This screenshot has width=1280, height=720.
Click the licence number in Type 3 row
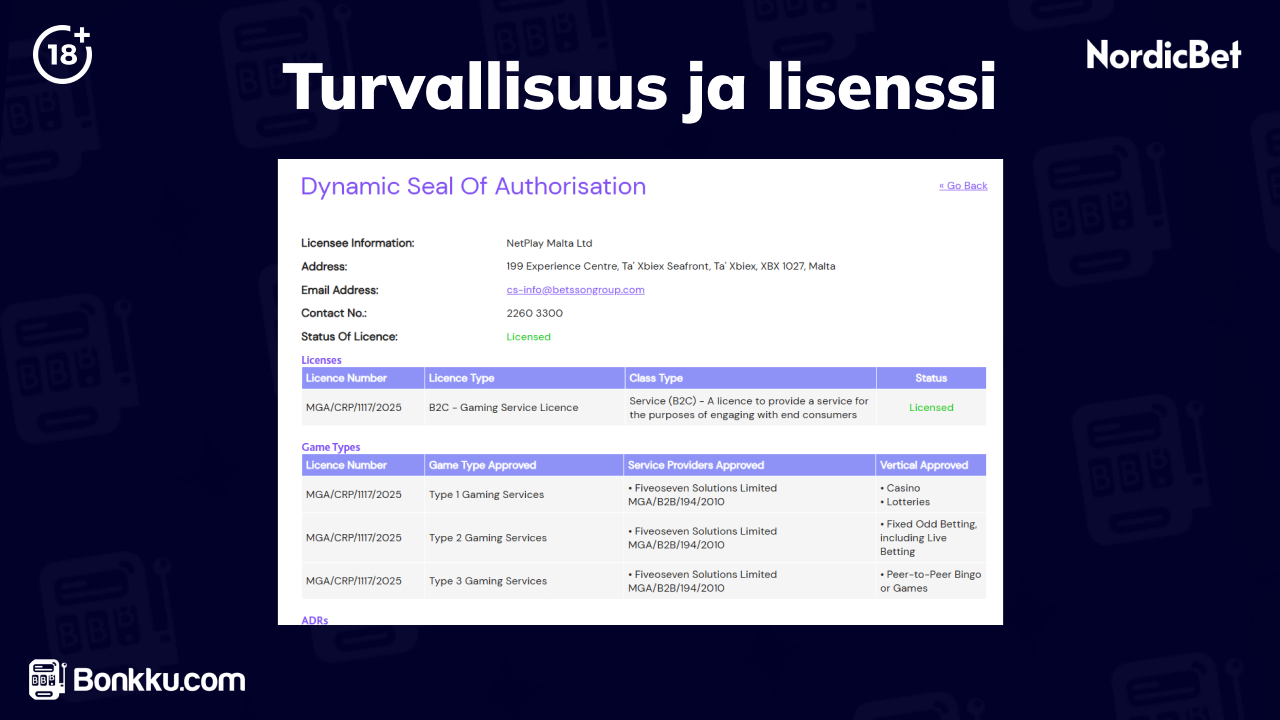tap(353, 581)
